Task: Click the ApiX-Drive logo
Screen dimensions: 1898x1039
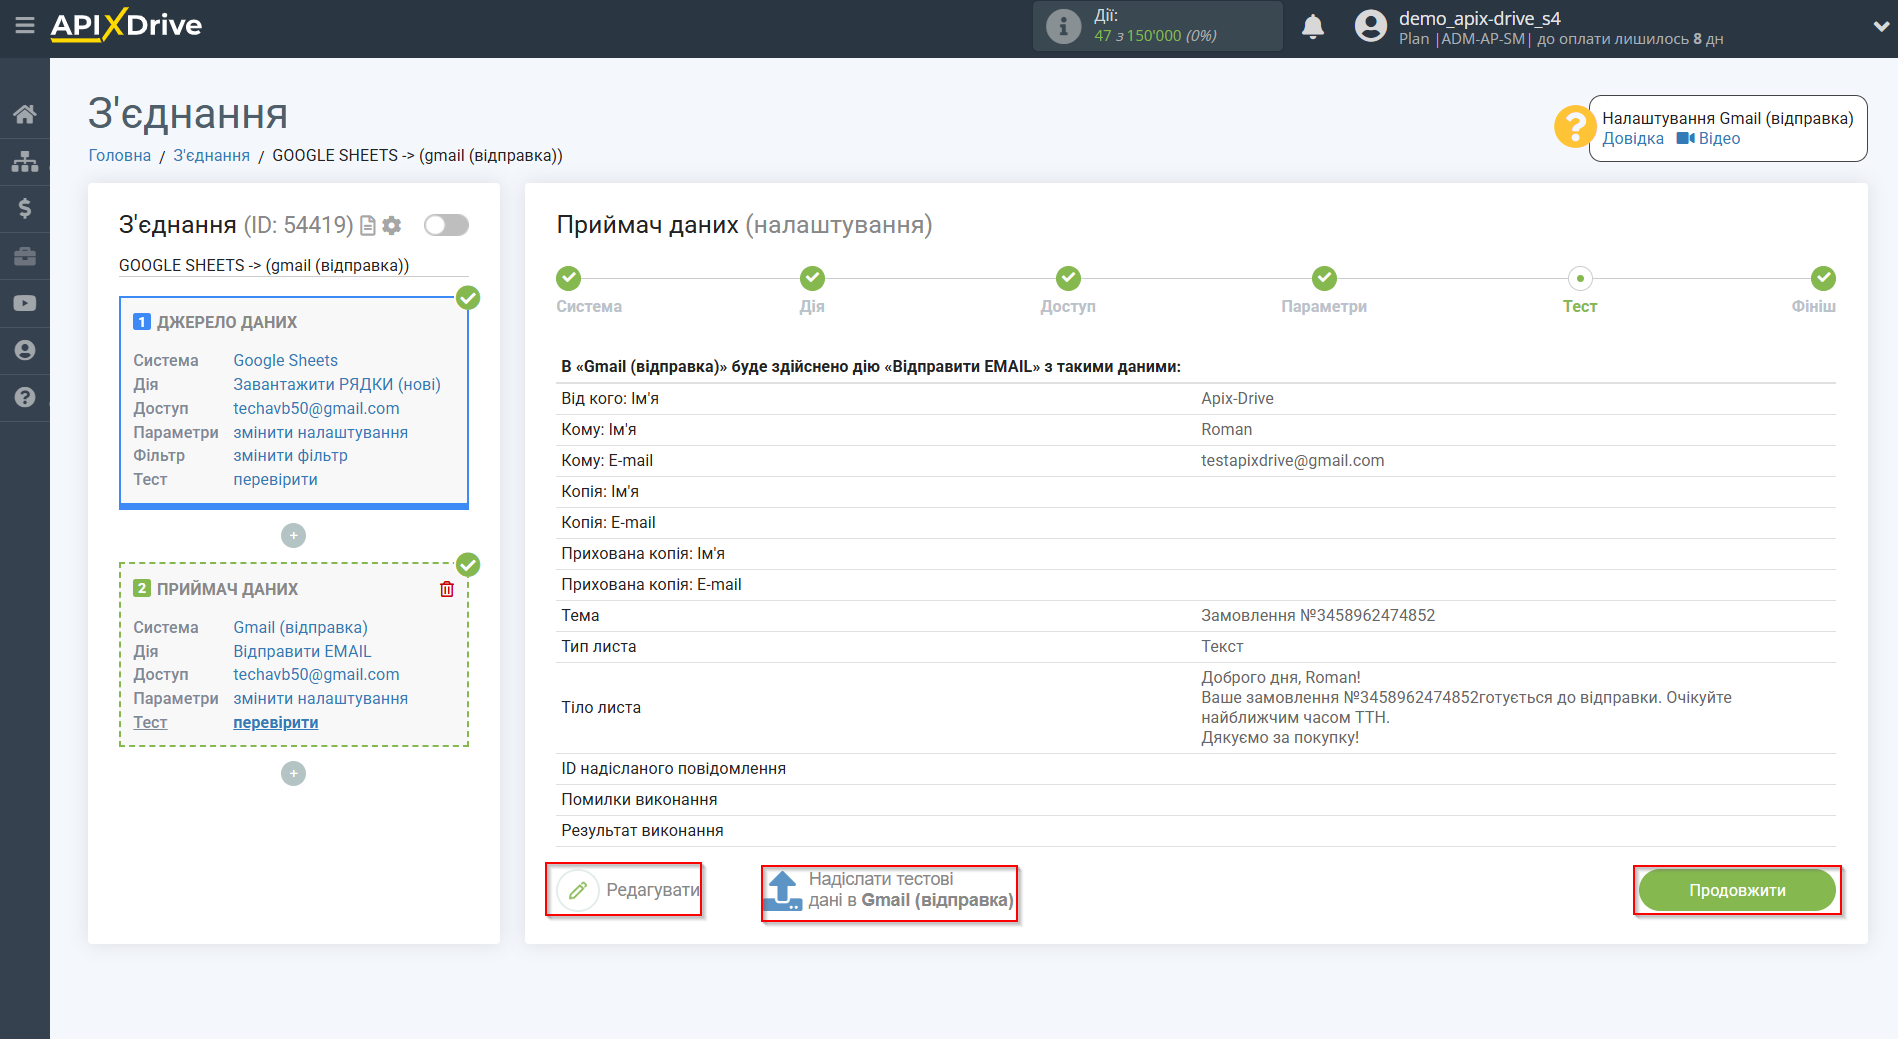Action: coord(126,25)
